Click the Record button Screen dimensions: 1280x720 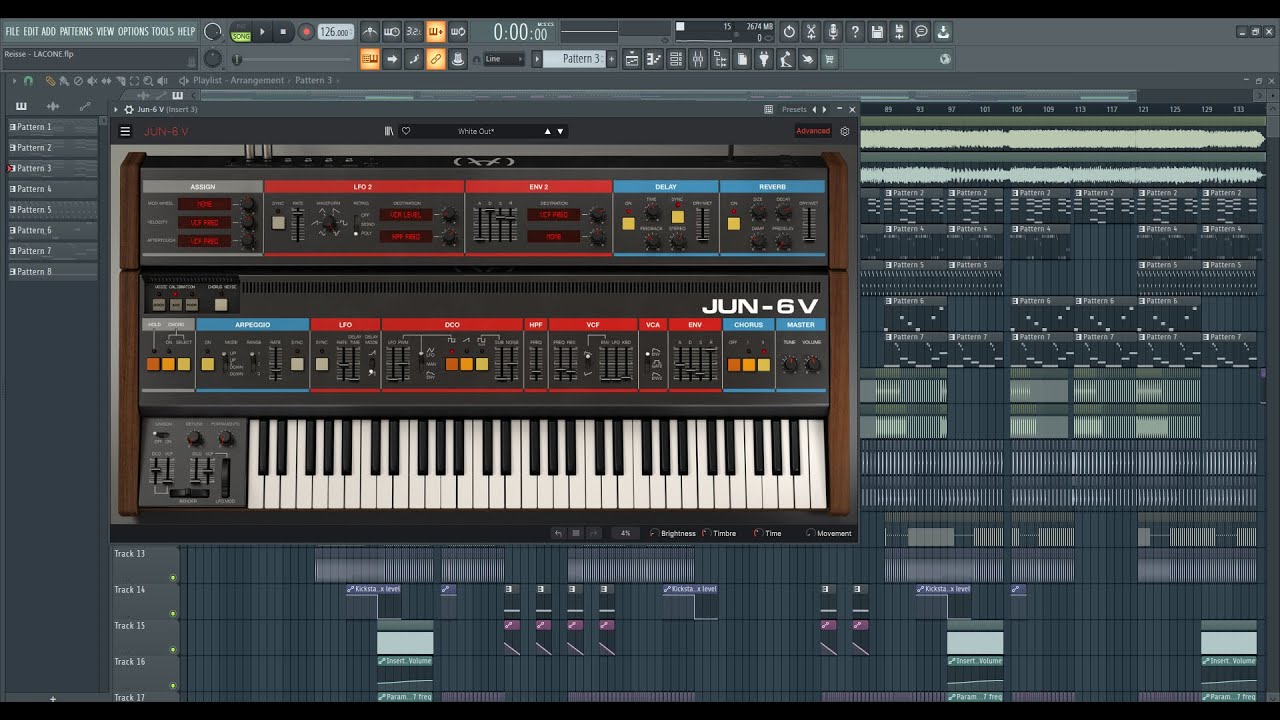[x=306, y=32]
